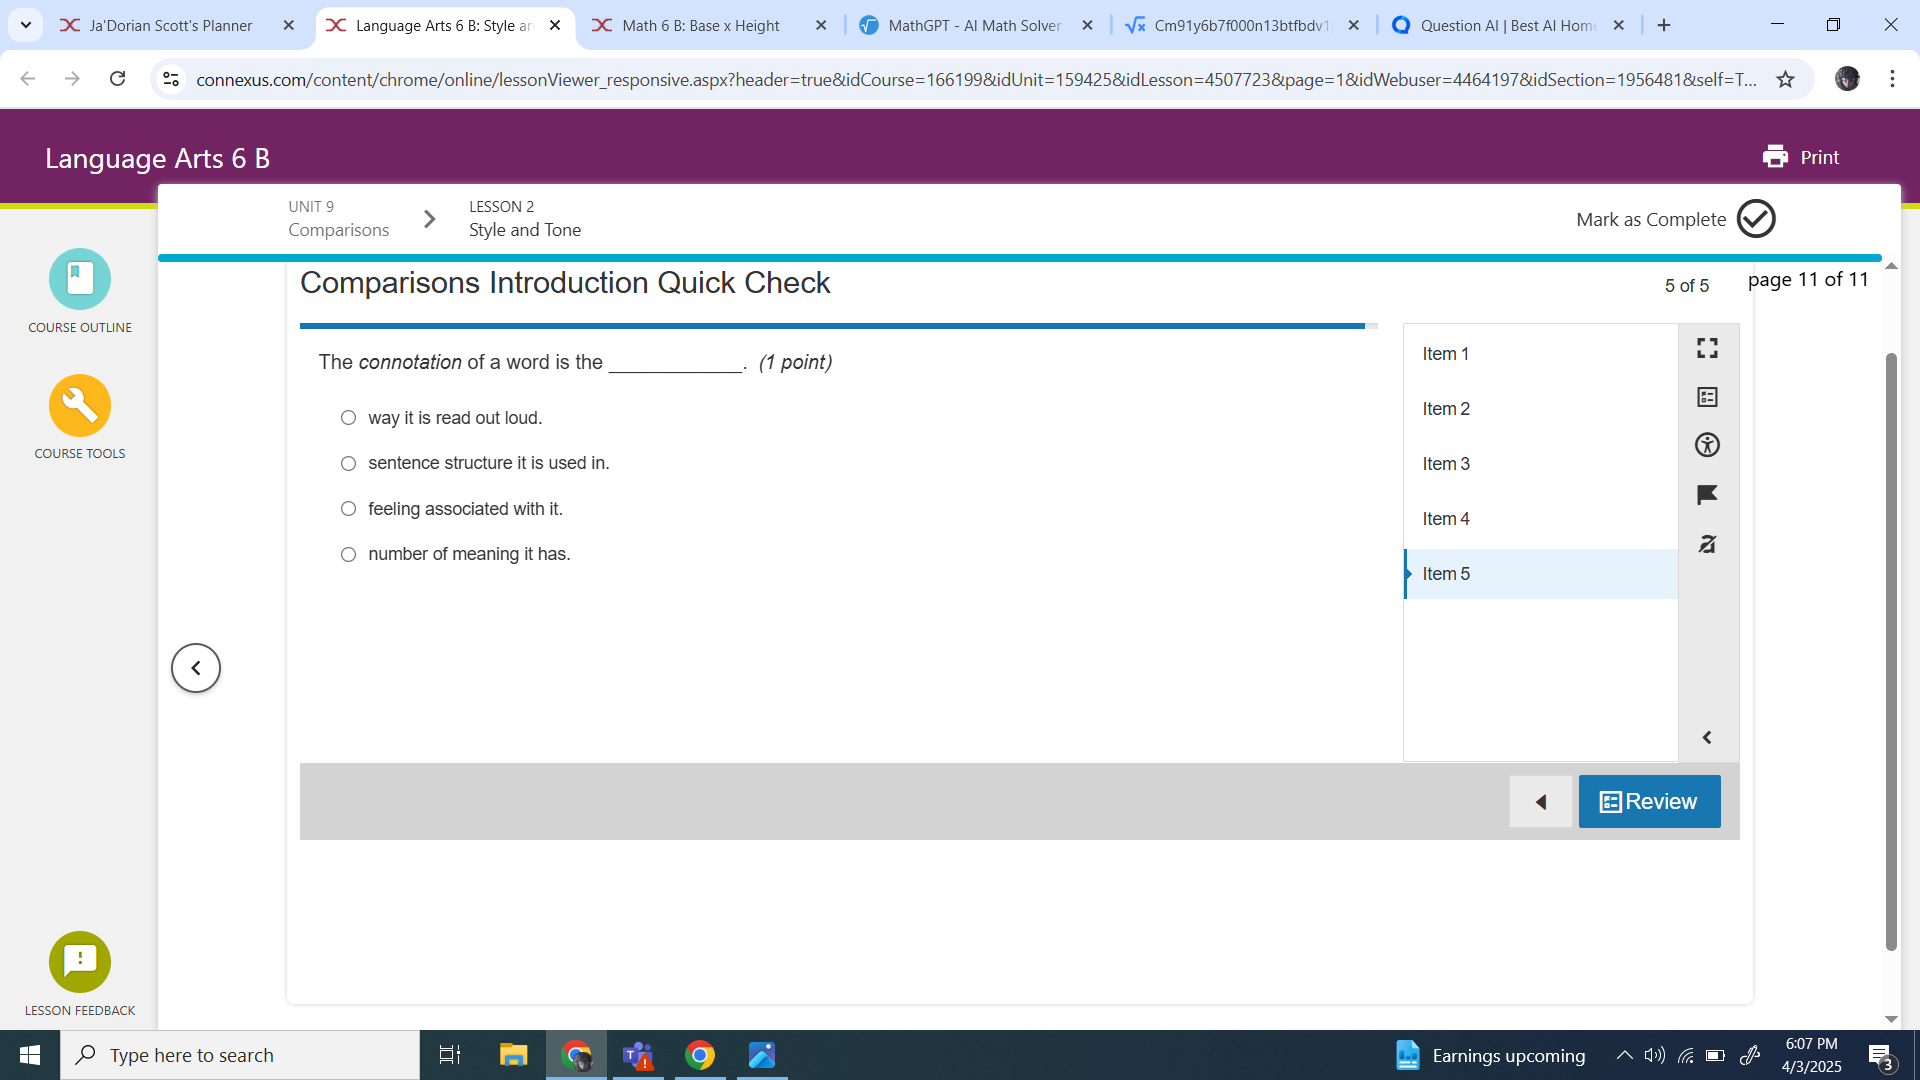Open the item list panel icon
The width and height of the screenshot is (1920, 1080).
(1707, 397)
